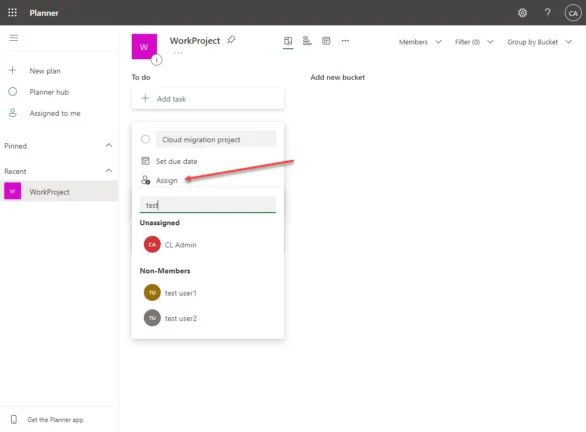Click Set due date
This screenshot has height=432, width=586.
(176, 161)
